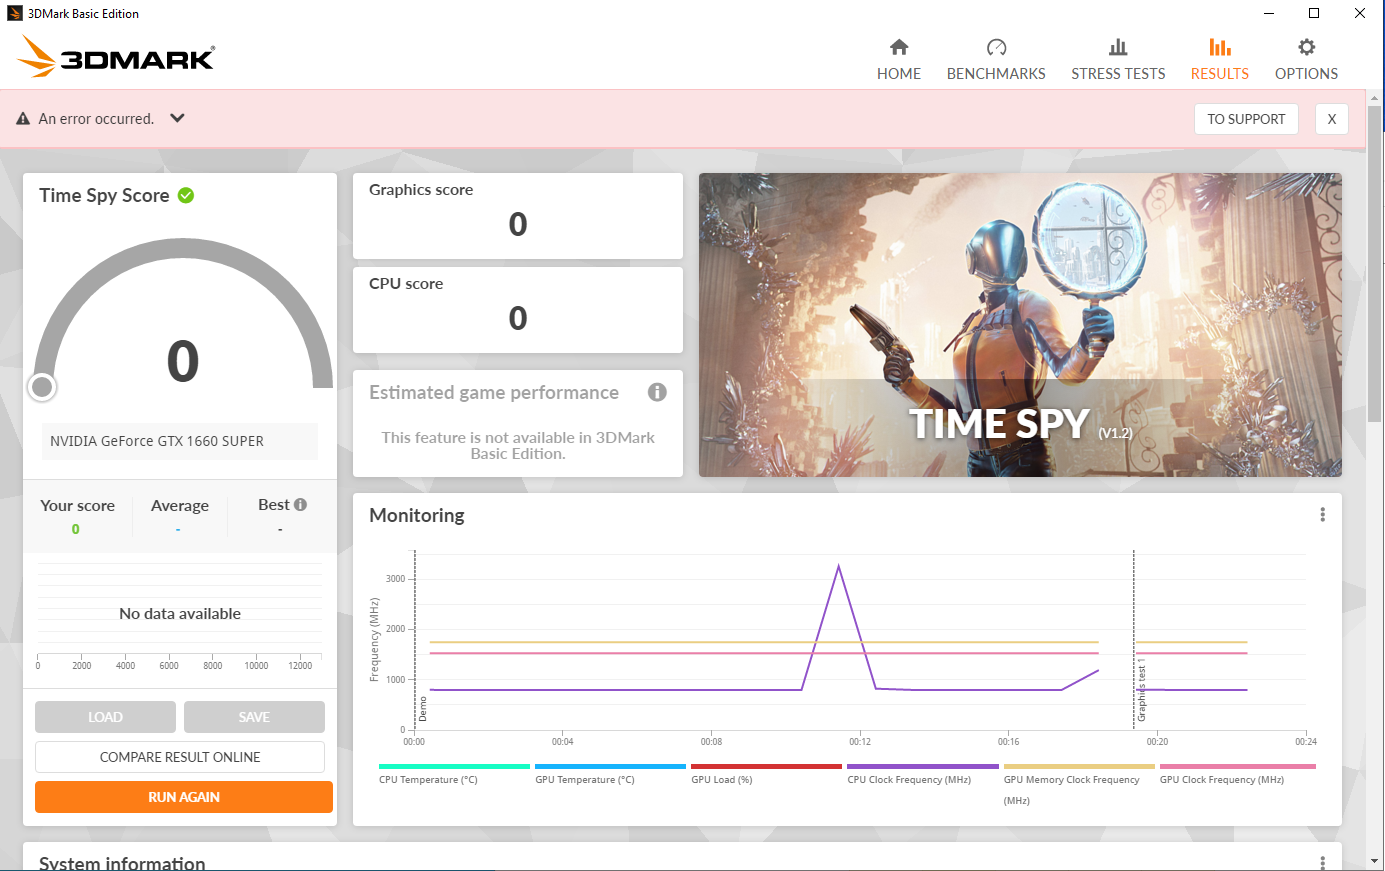The image size is (1385, 871).
Task: Open the Monitoring panel options menu
Action: (1322, 514)
